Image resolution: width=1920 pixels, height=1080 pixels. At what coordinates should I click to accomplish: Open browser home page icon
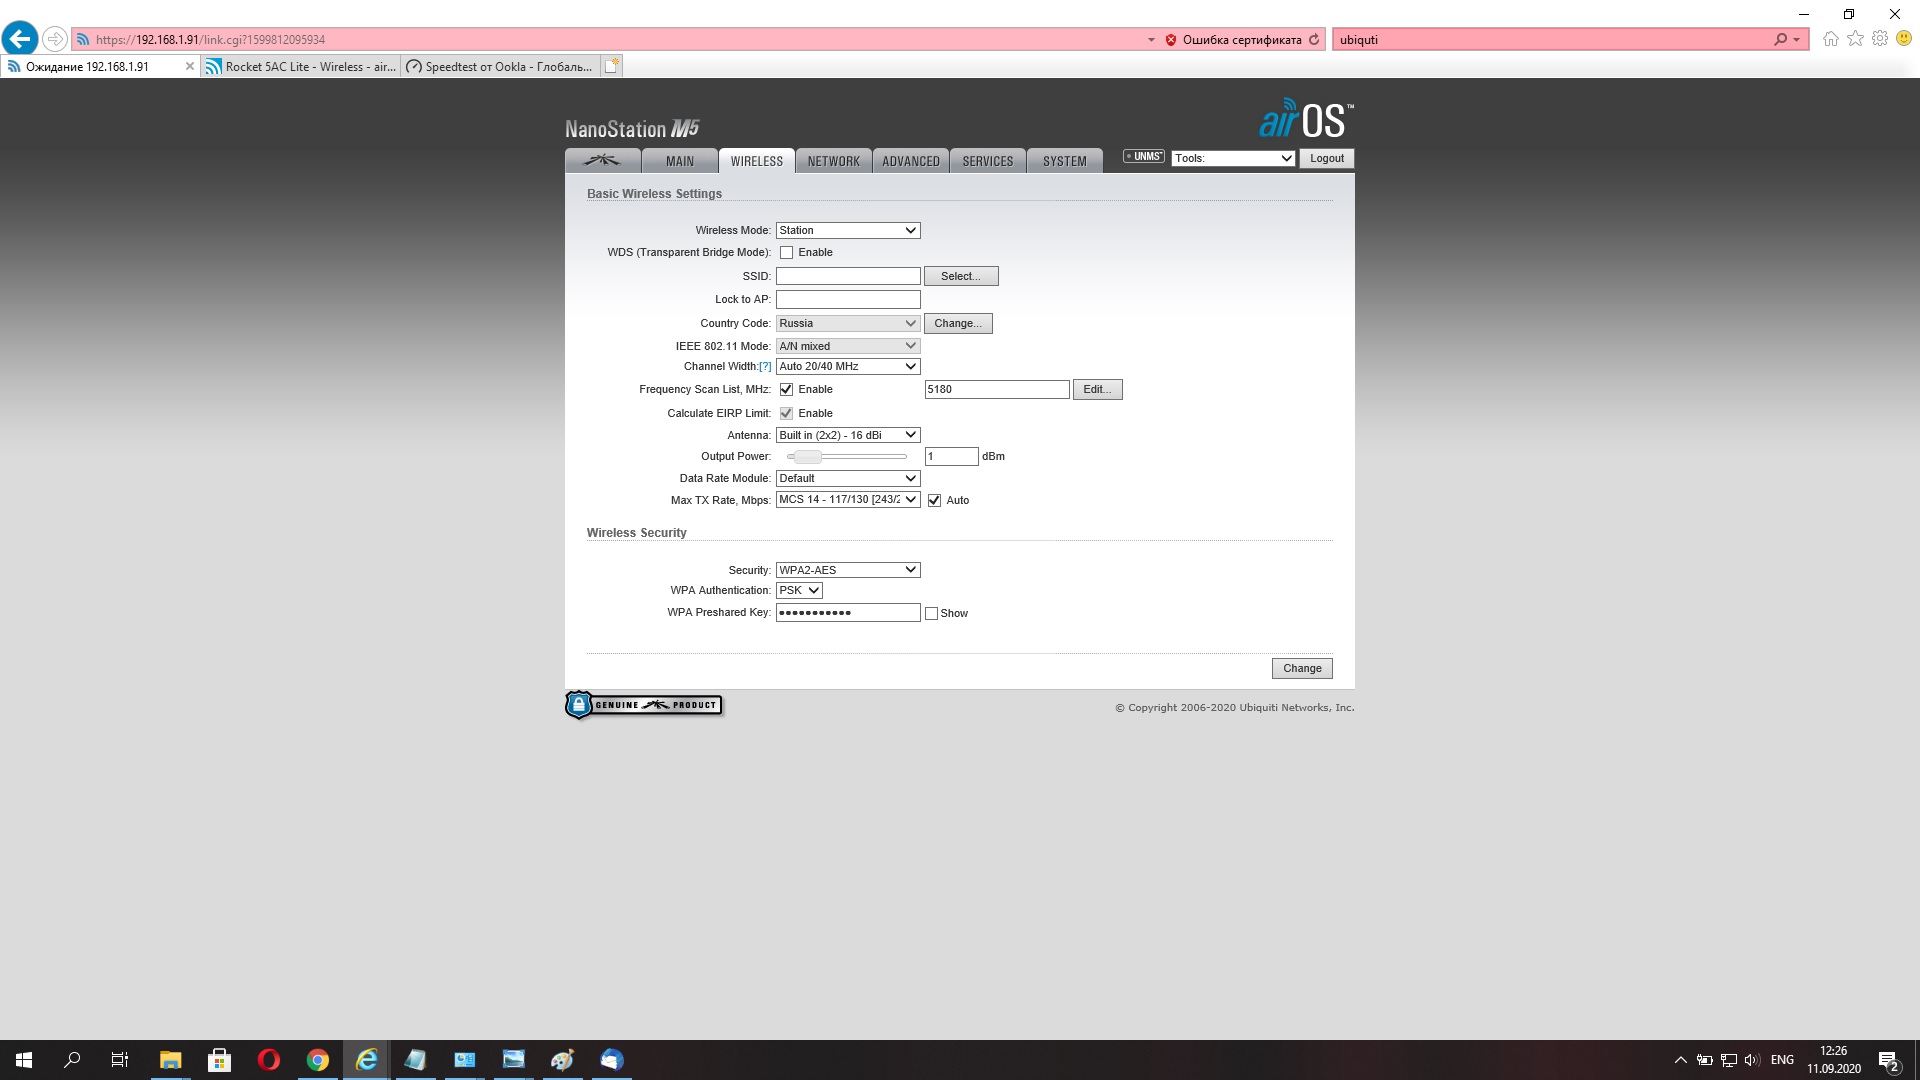pyautogui.click(x=1830, y=39)
